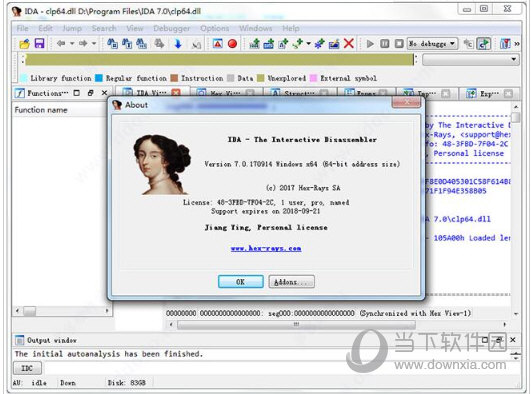Image resolution: width=531 pixels, height=394 pixels.
Task: Expand the dropdown beside green star icon
Action: click(x=308, y=44)
